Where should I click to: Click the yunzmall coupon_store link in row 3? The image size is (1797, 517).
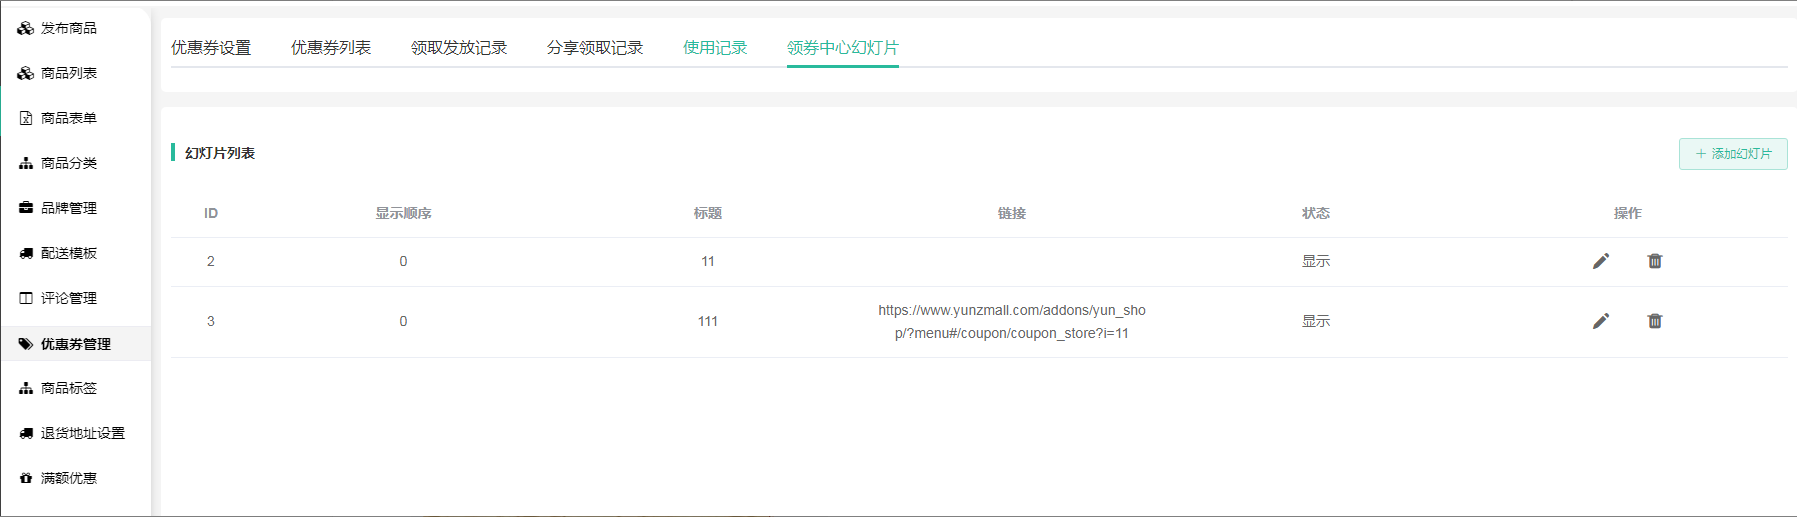[x=1011, y=321]
